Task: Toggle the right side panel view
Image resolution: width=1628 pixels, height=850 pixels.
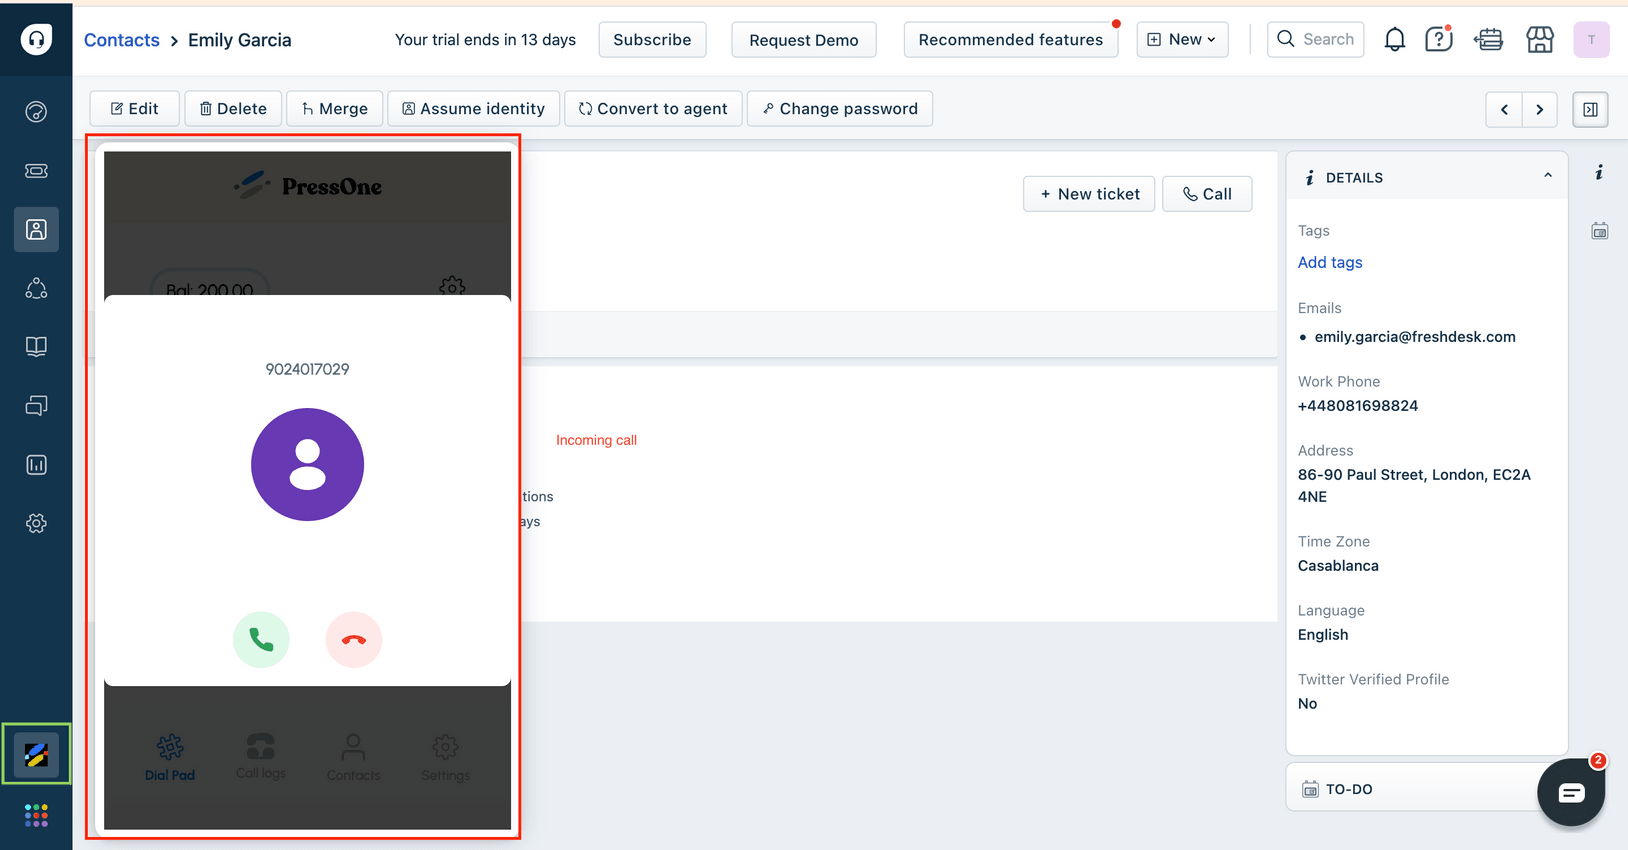Action: coord(1590,109)
